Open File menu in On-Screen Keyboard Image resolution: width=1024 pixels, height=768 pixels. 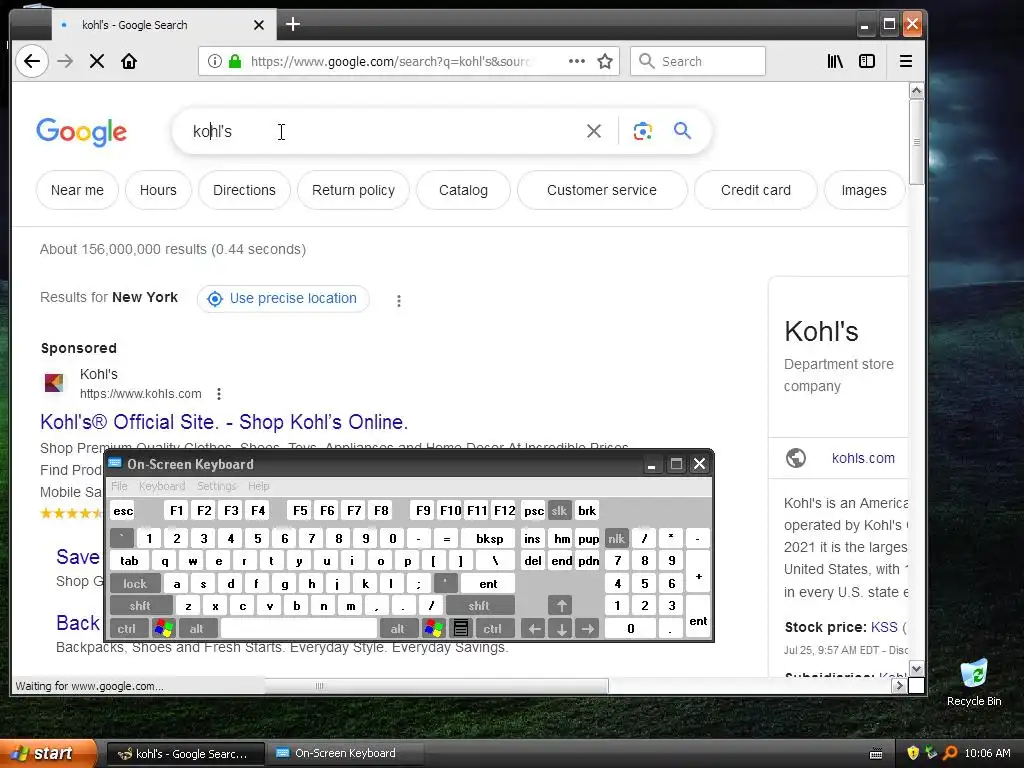click(x=119, y=486)
